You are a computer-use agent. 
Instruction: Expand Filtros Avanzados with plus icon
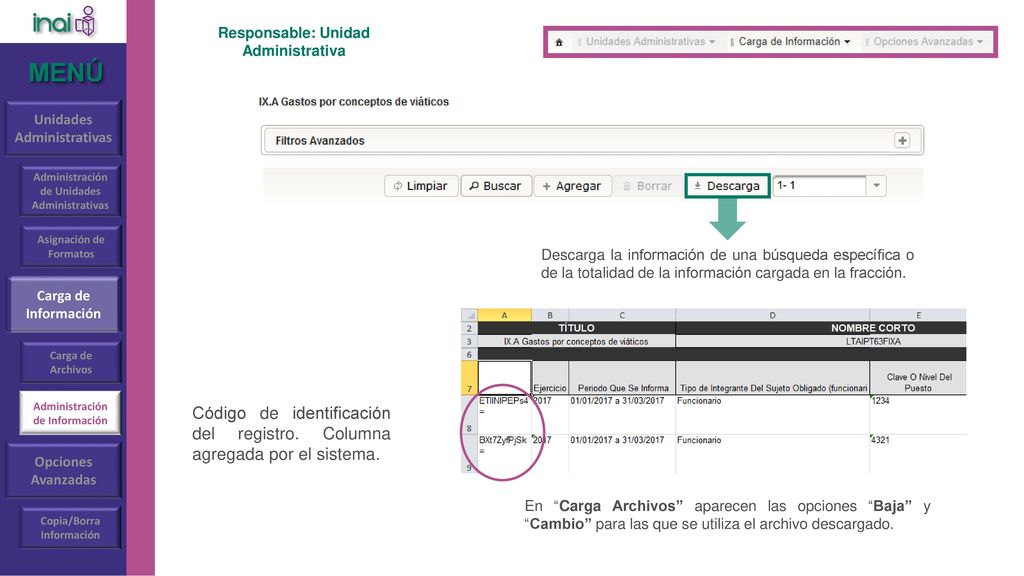point(902,140)
